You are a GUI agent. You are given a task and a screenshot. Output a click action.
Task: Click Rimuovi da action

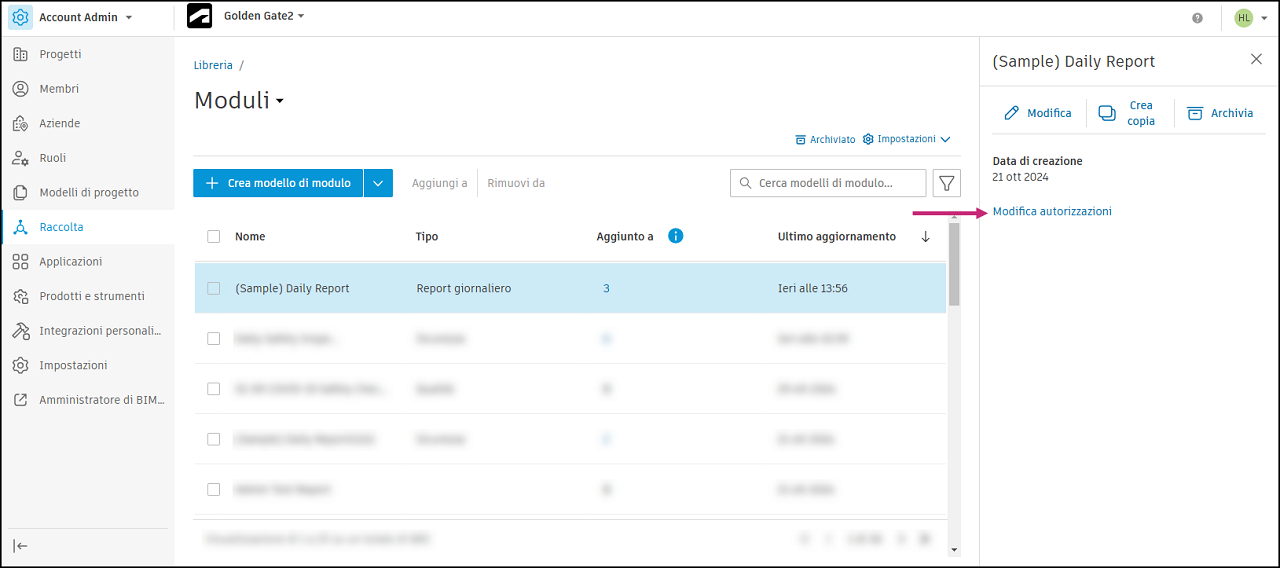516,183
